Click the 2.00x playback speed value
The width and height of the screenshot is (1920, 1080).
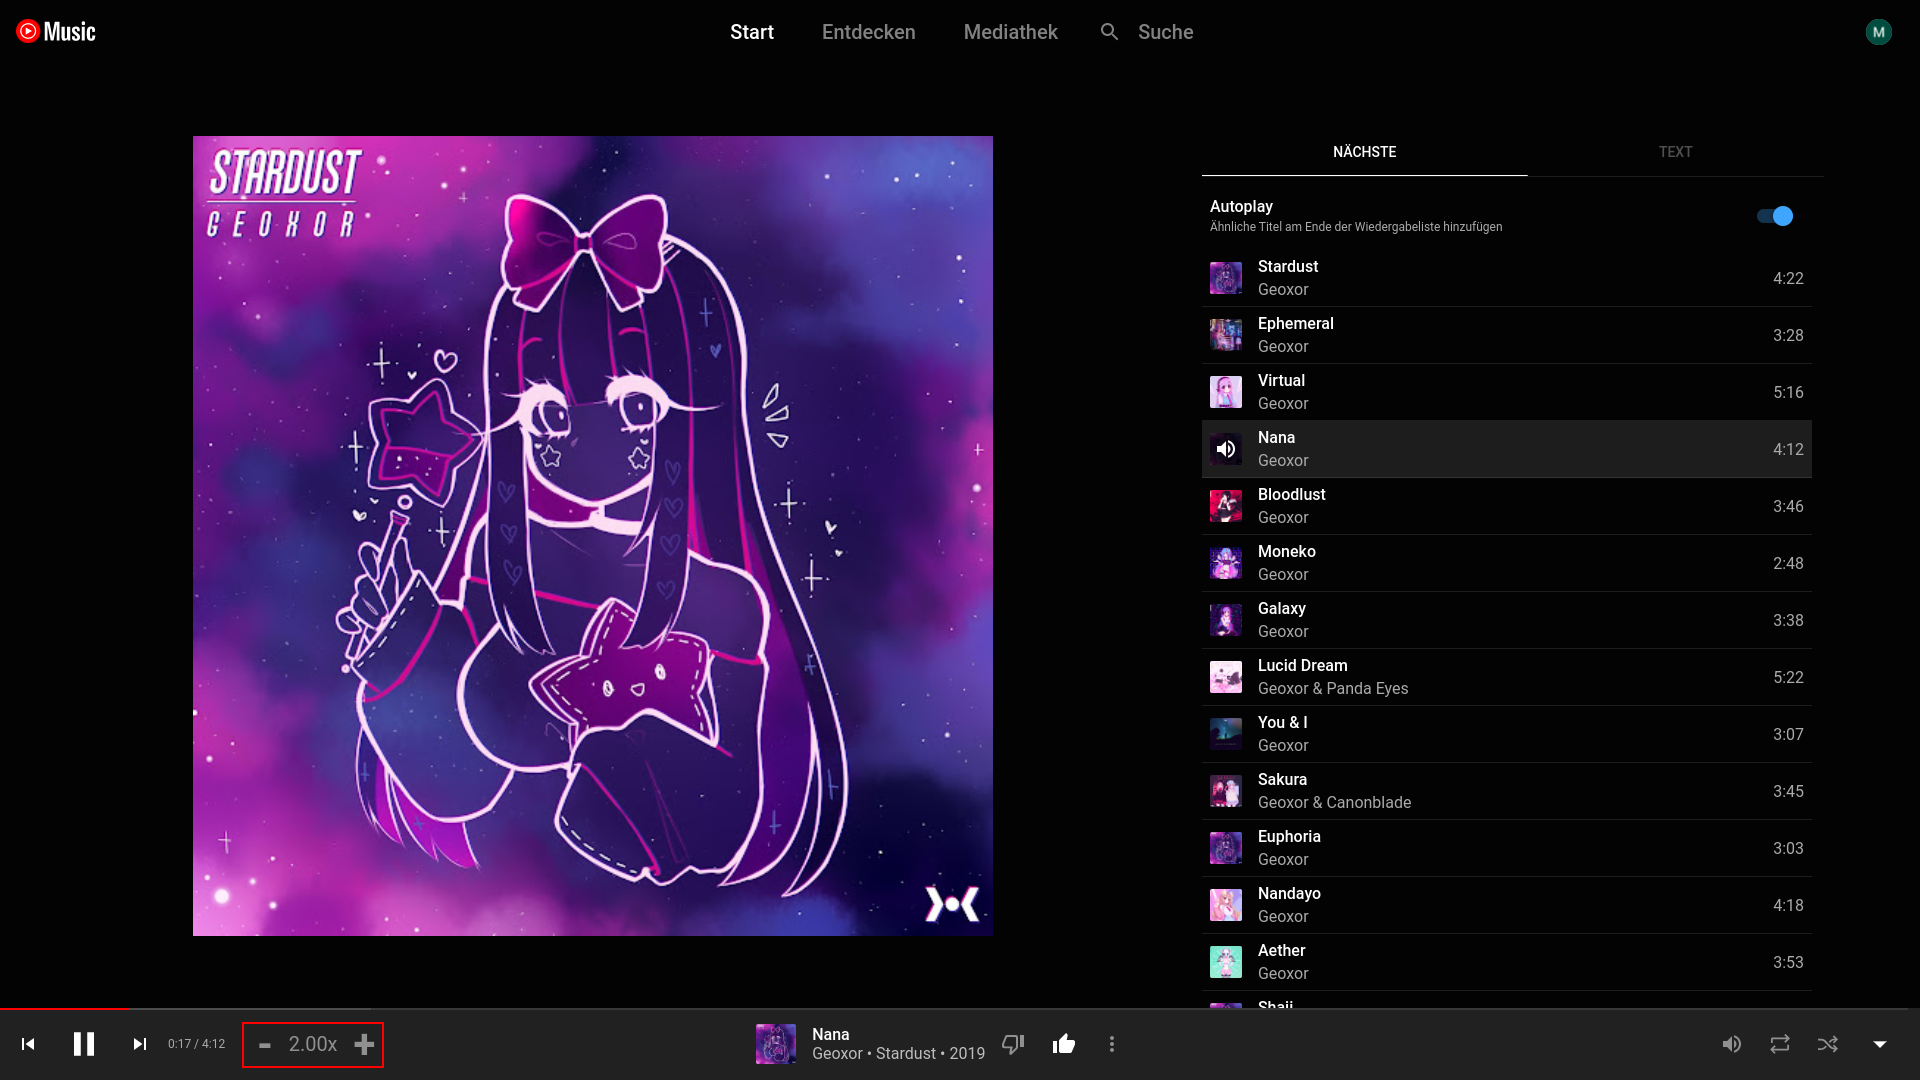click(313, 1044)
